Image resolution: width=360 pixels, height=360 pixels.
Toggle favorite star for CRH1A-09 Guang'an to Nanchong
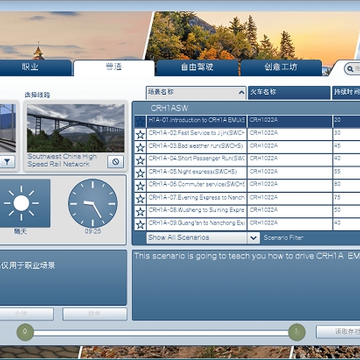click(x=140, y=224)
